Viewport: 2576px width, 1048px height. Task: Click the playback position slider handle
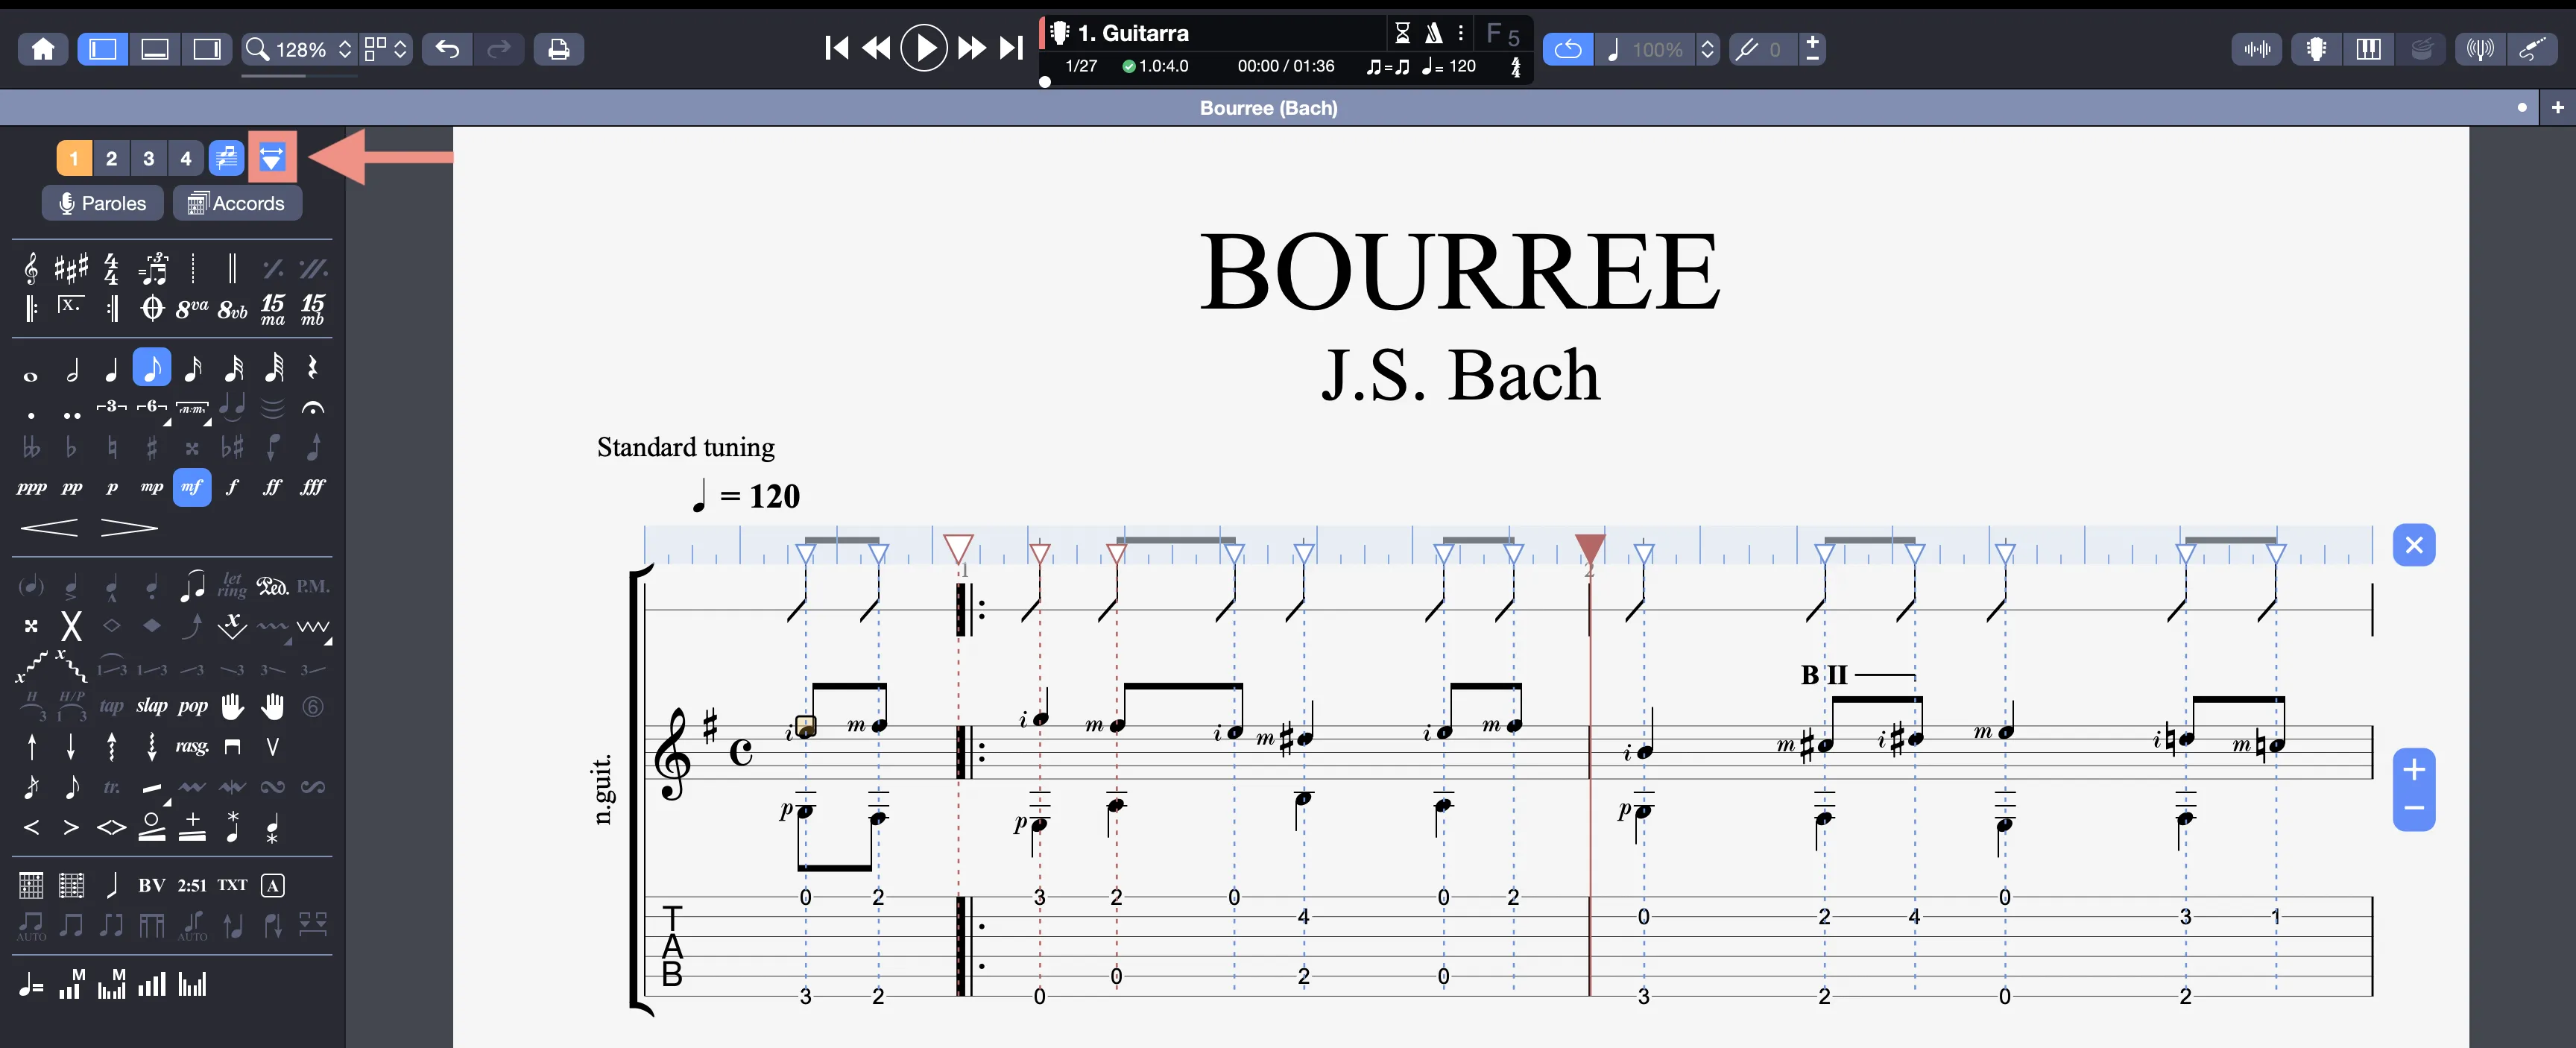(x=1045, y=82)
